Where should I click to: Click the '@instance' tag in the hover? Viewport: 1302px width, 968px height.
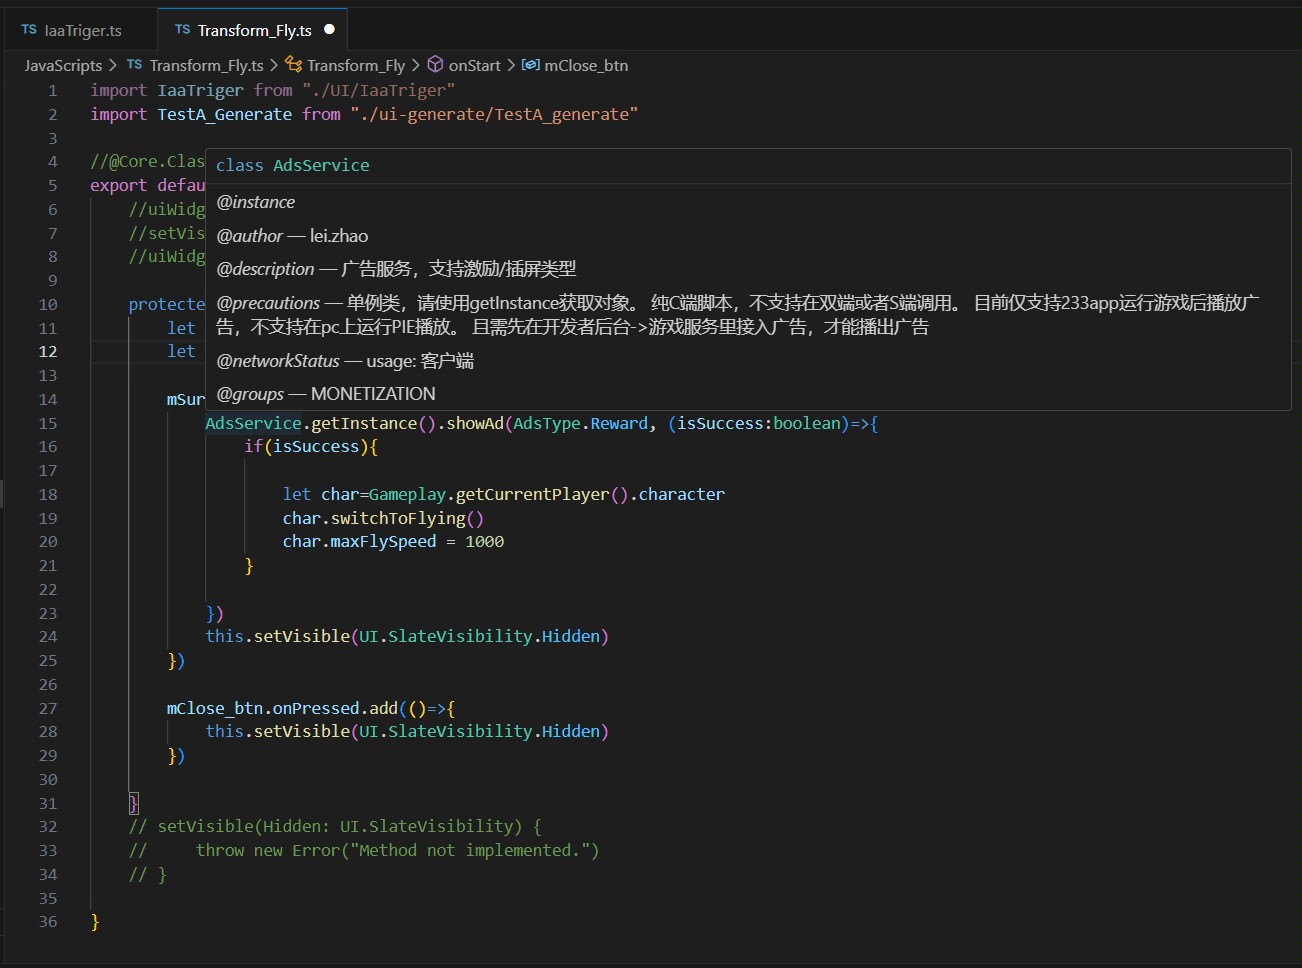[256, 202]
